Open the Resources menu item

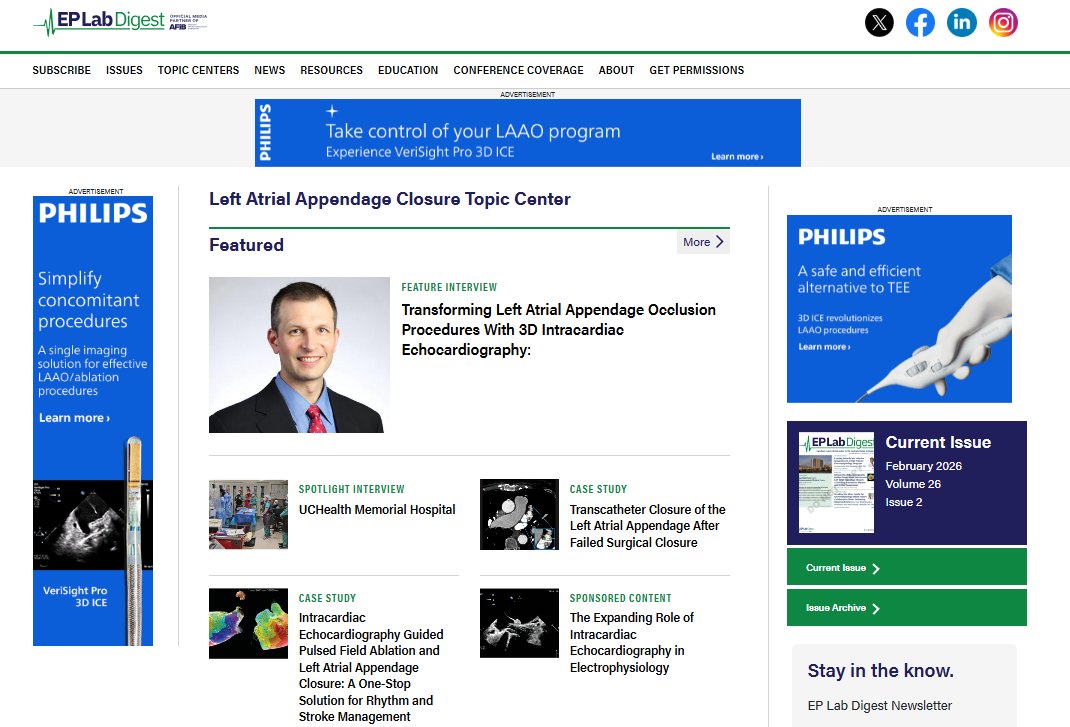332,70
